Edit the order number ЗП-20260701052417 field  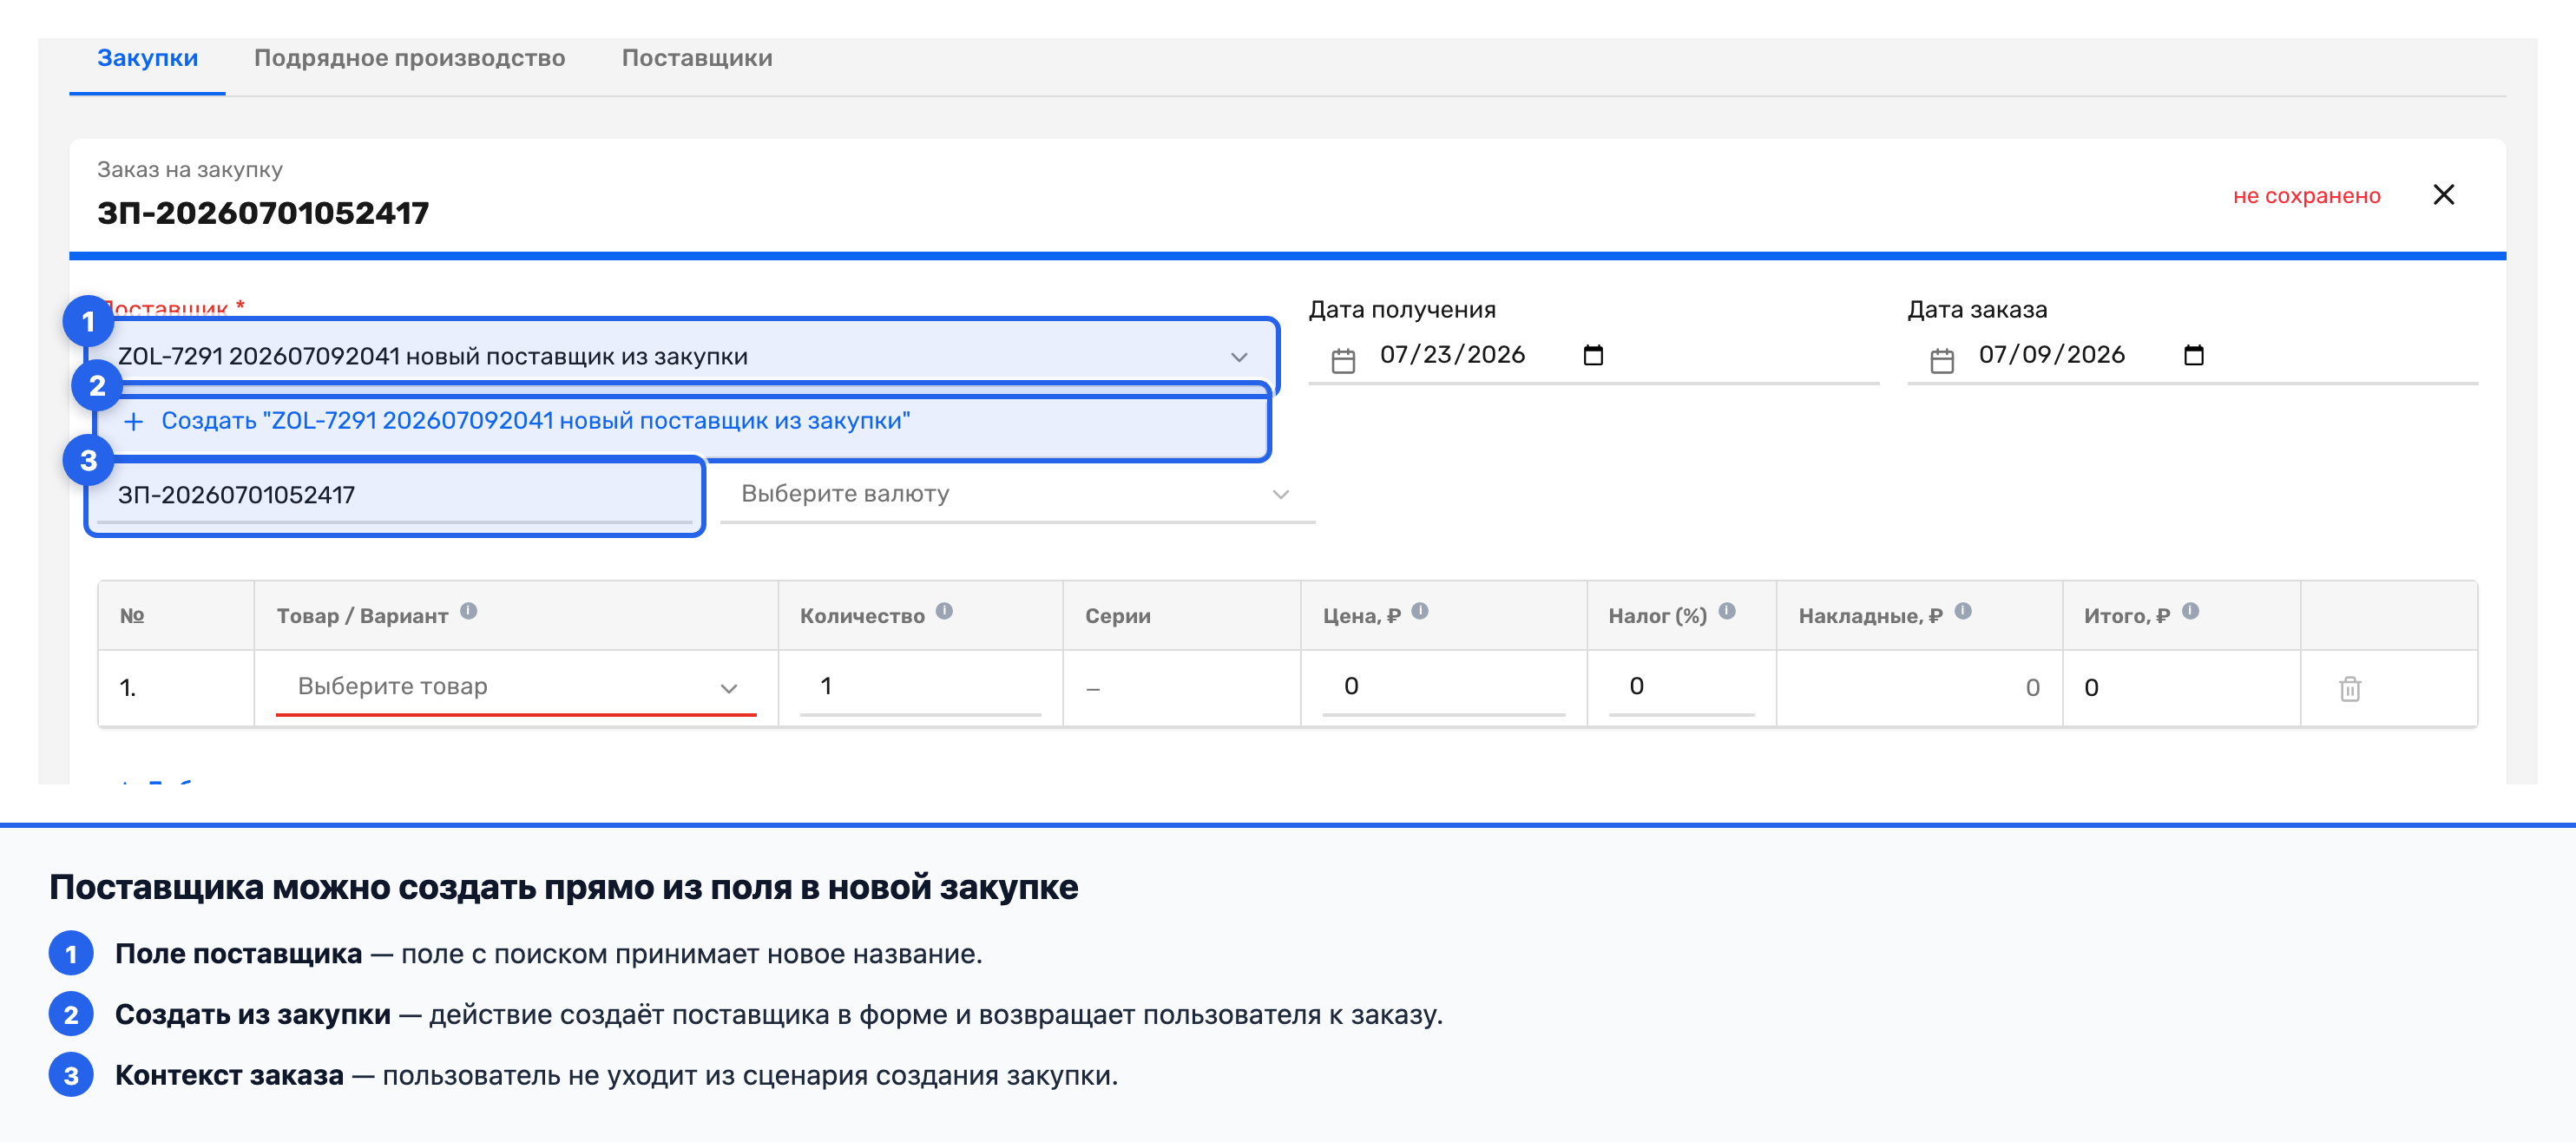(x=396, y=495)
